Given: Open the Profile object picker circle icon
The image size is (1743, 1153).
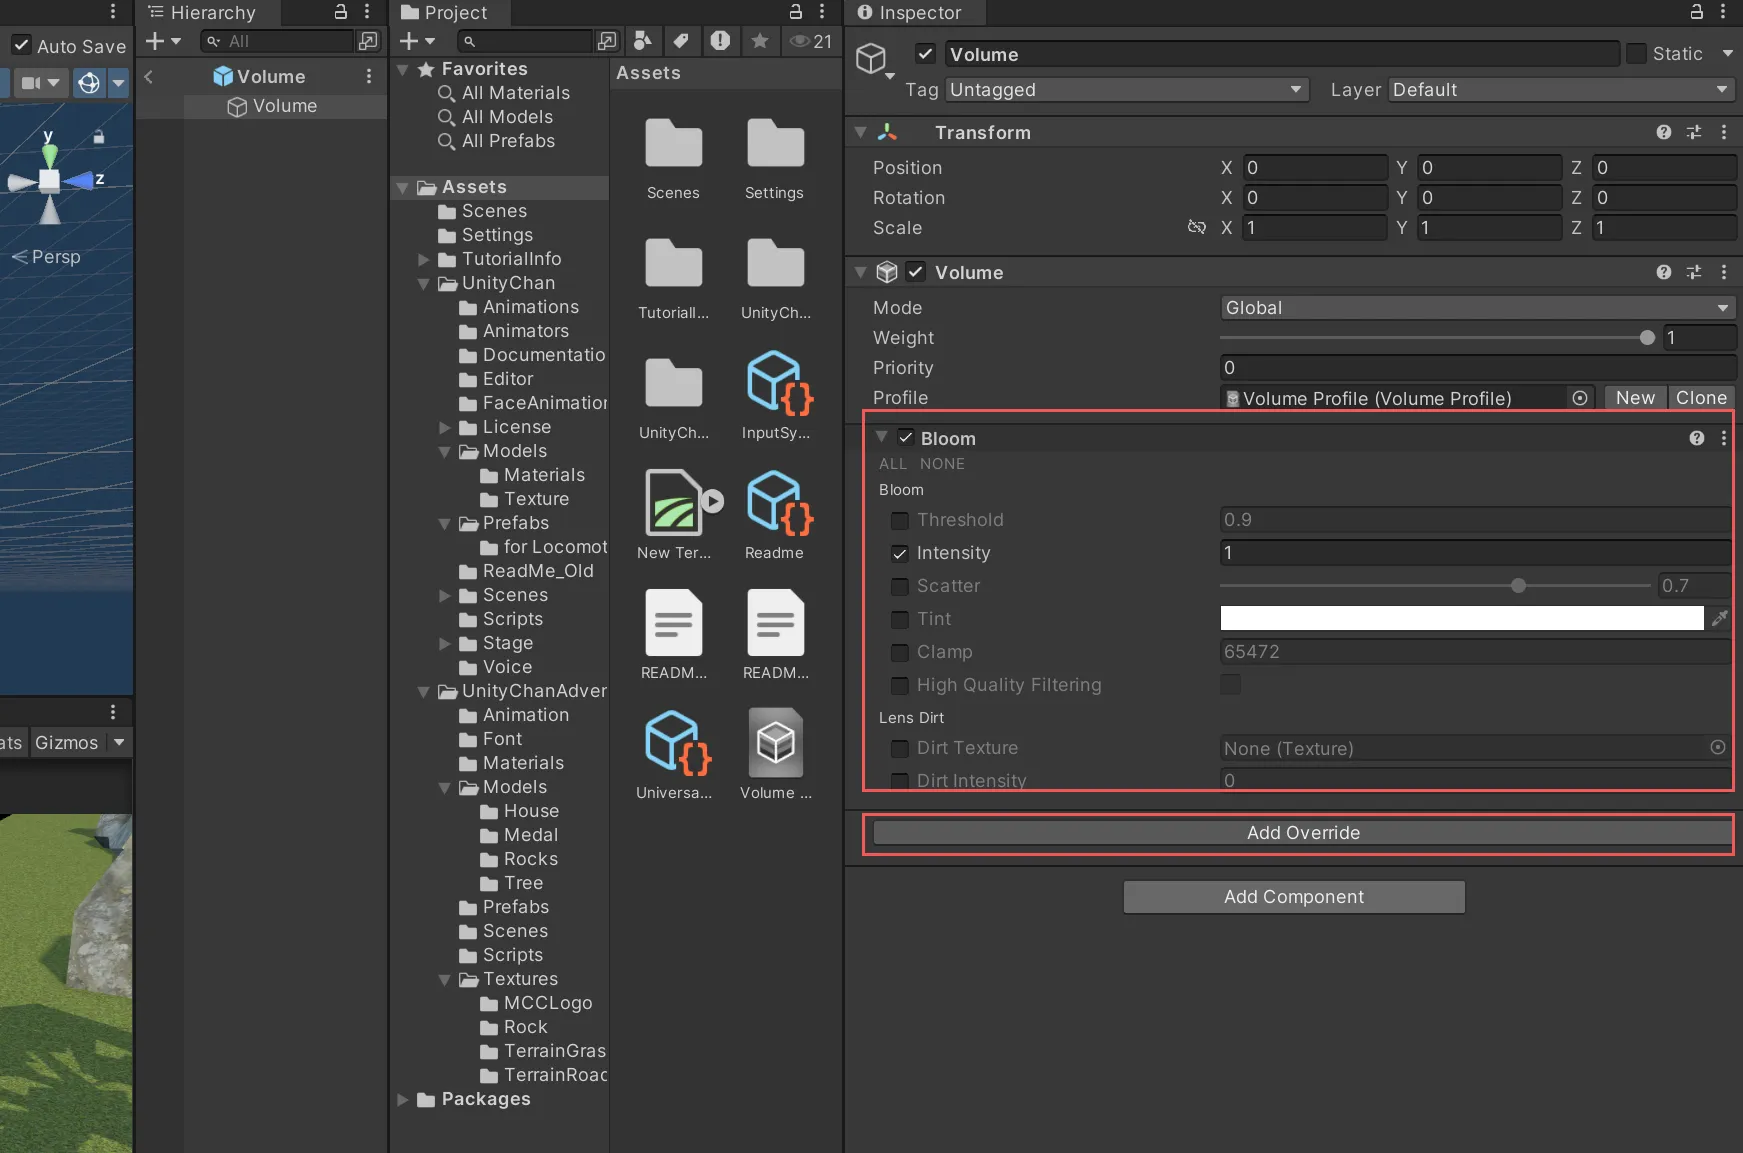Looking at the screenshot, I should coord(1580,398).
